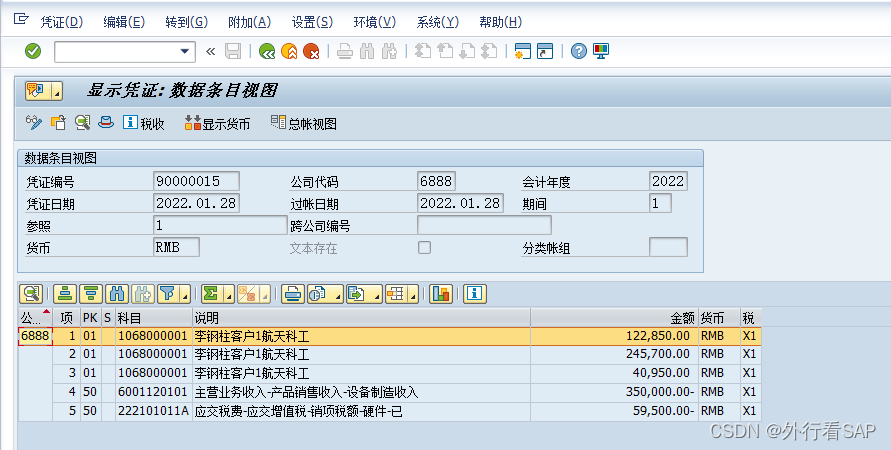Click the ALV Find Next icon
891x450 pixels.
click(143, 294)
